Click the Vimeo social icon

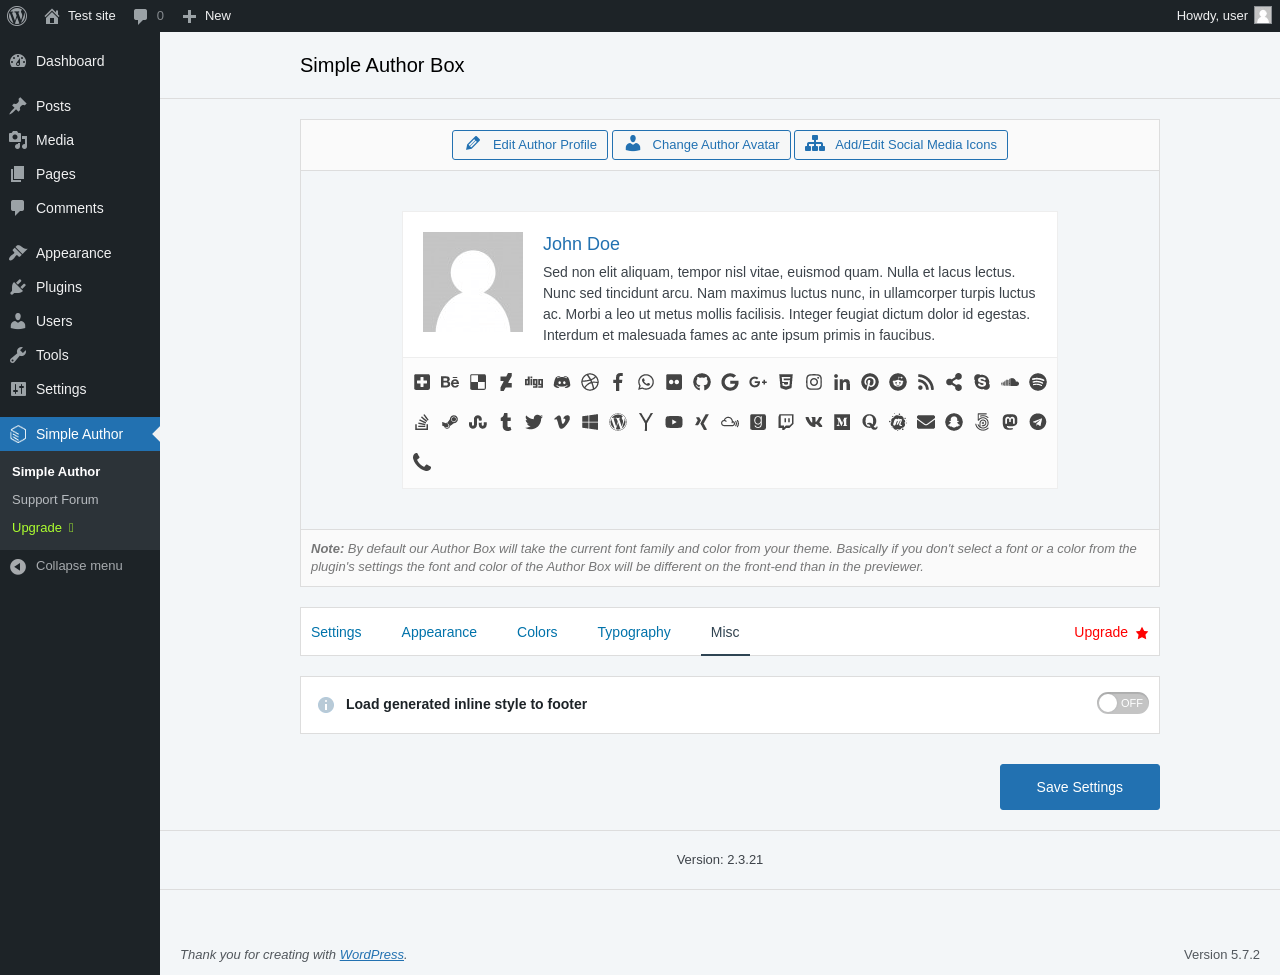point(562,422)
